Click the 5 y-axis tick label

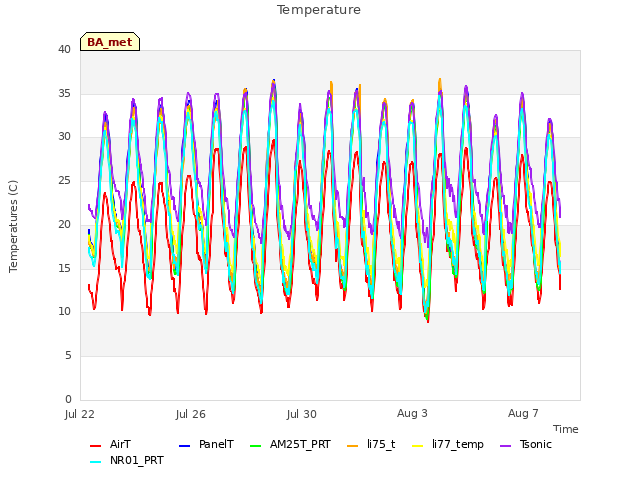[x=68, y=356]
